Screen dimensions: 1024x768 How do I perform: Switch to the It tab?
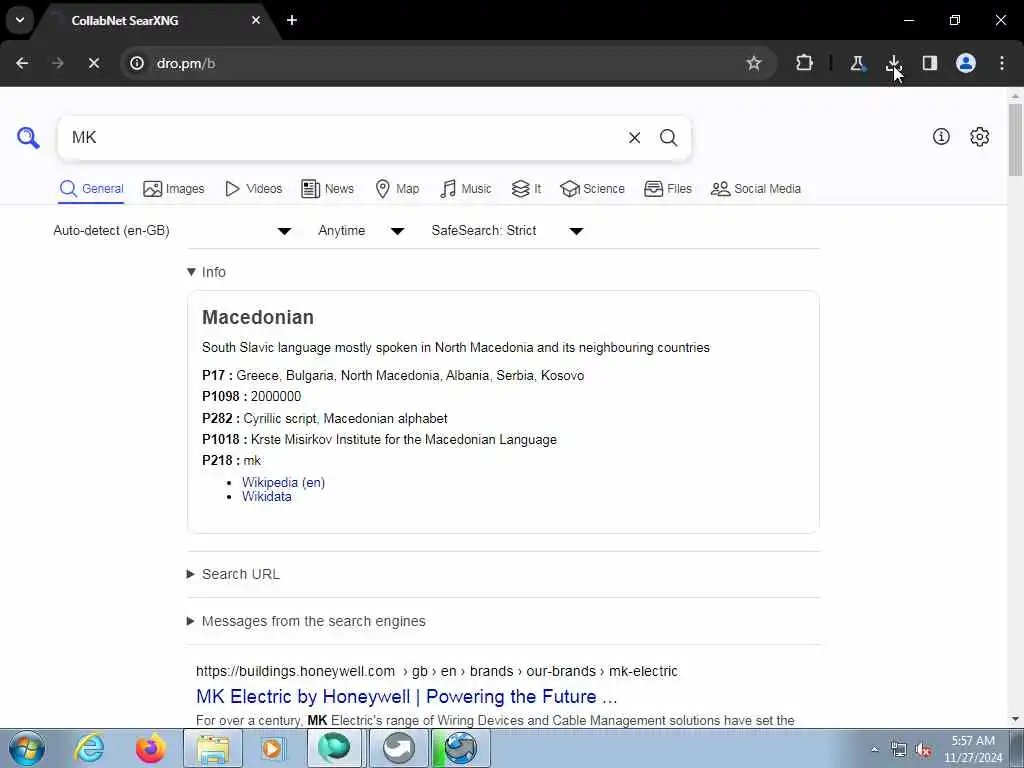pos(526,189)
